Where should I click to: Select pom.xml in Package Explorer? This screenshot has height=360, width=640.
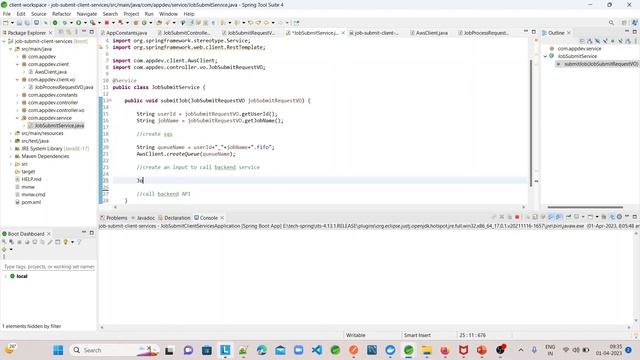[31, 202]
